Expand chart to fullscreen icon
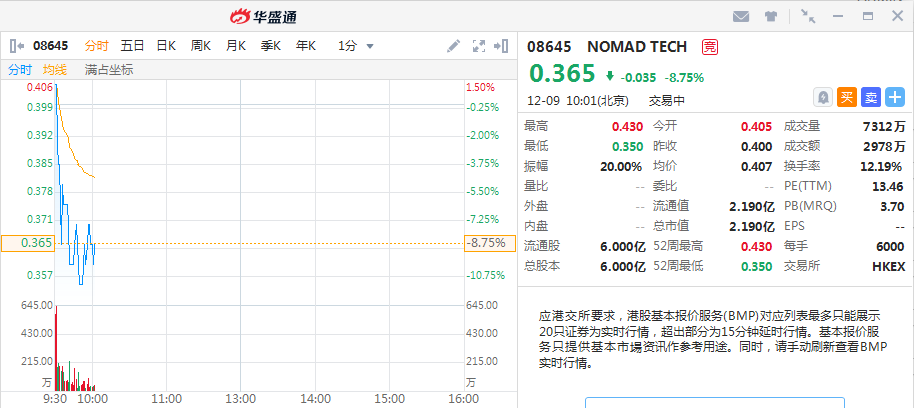The width and height of the screenshot is (914, 408). click(x=478, y=46)
